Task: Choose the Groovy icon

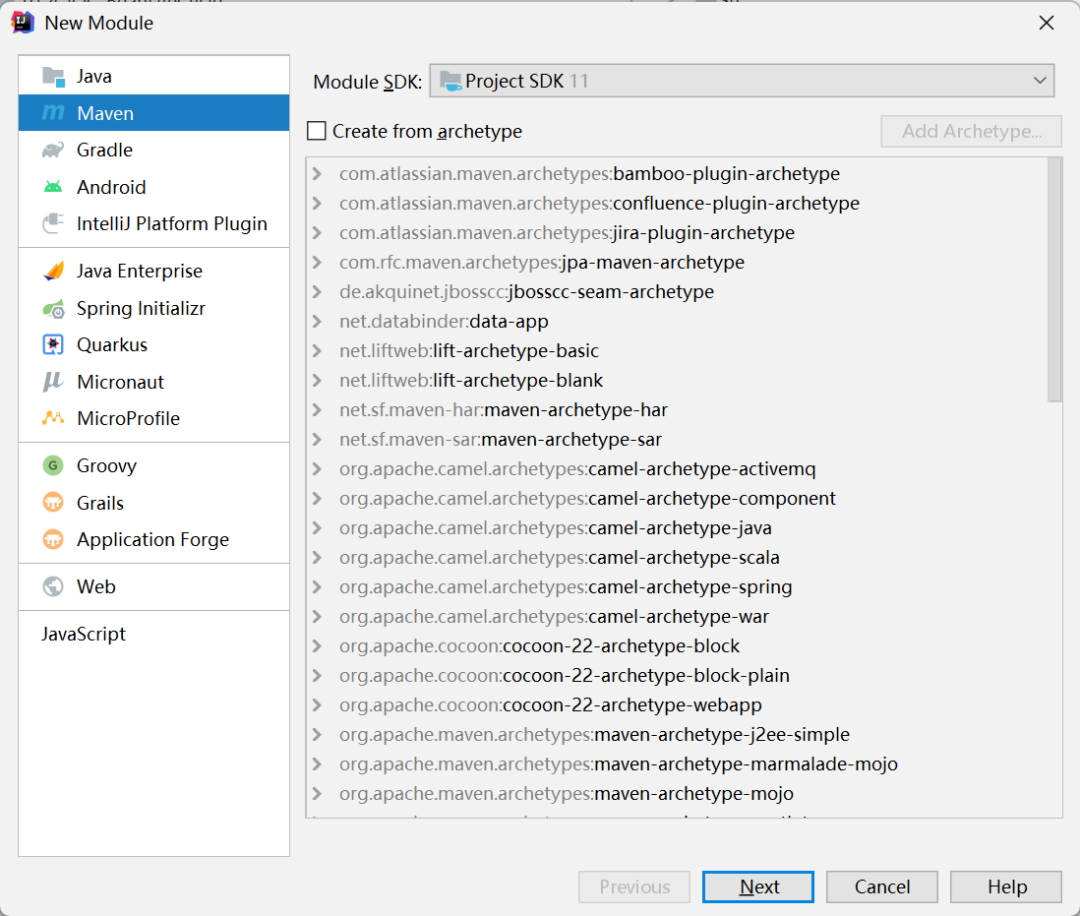Action: pyautogui.click(x=53, y=466)
